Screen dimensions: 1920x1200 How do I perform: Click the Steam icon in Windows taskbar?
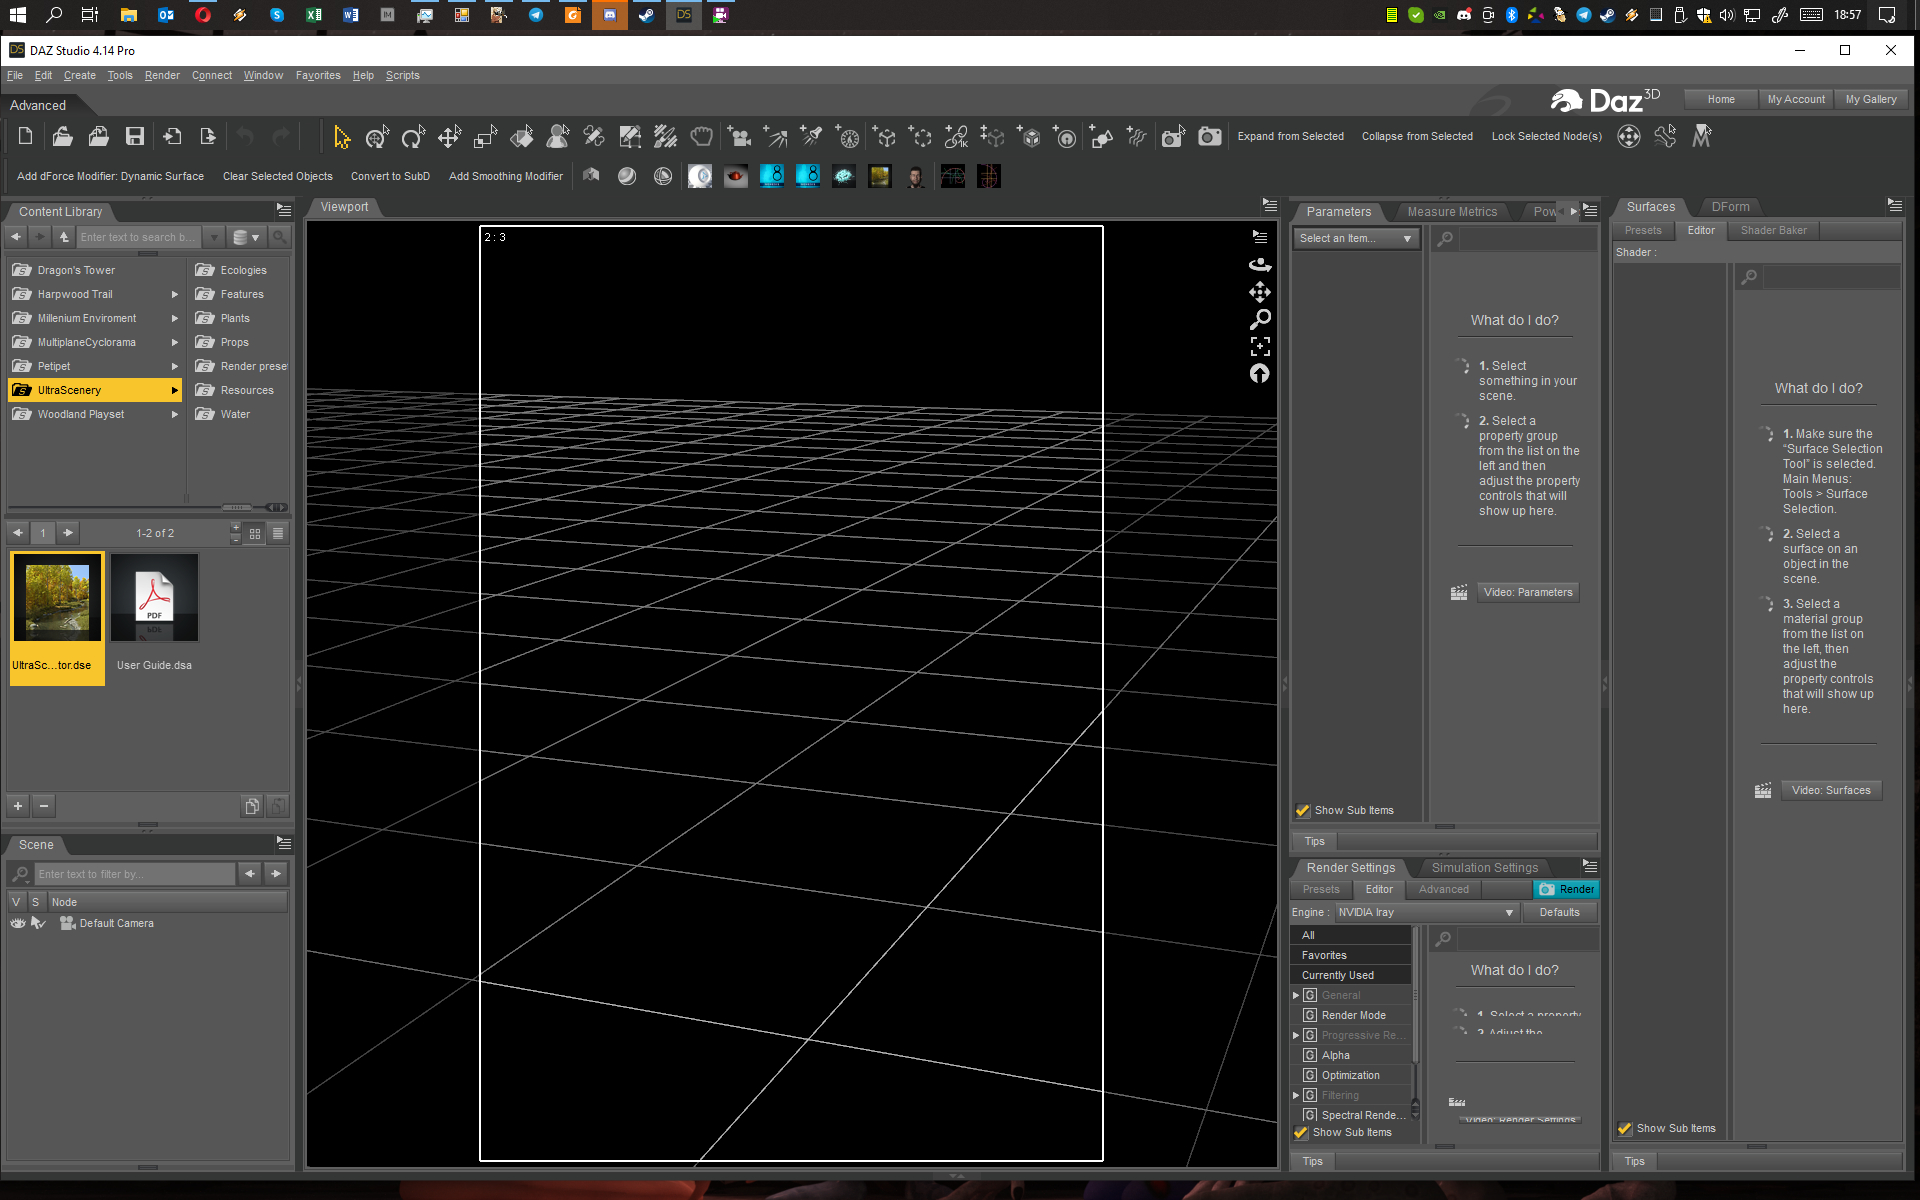(x=647, y=15)
